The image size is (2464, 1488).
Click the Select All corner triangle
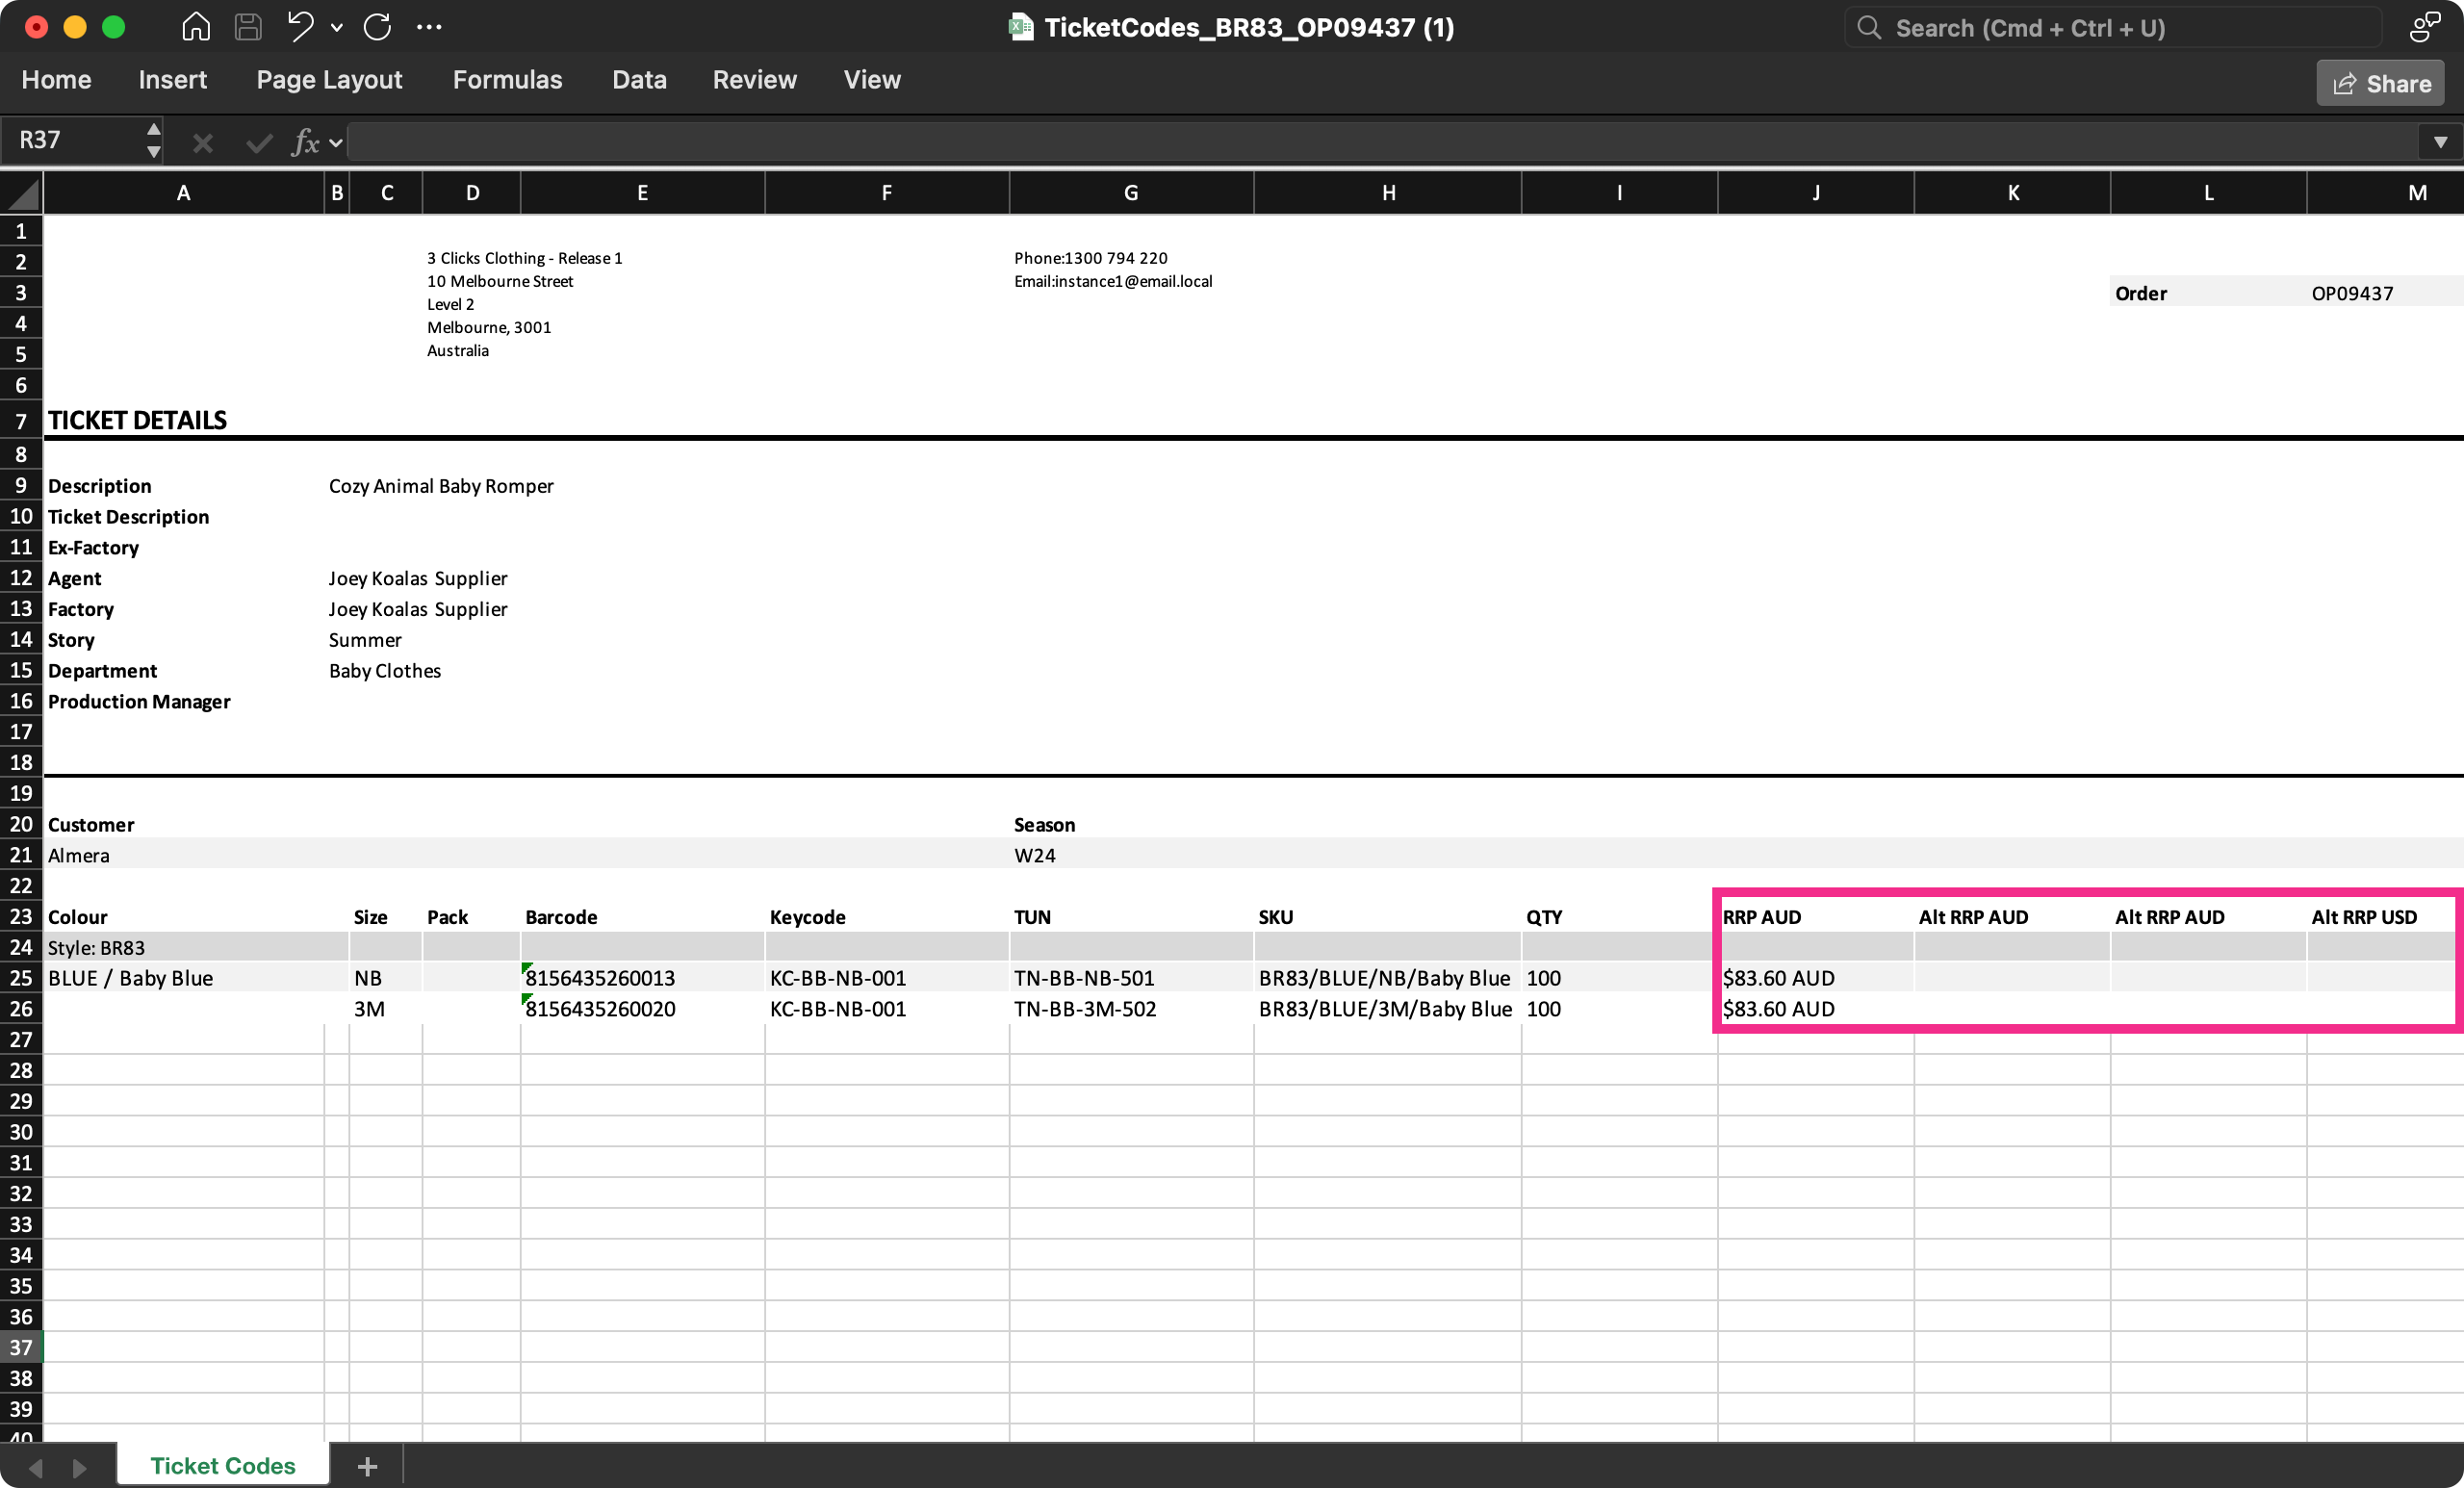22,192
